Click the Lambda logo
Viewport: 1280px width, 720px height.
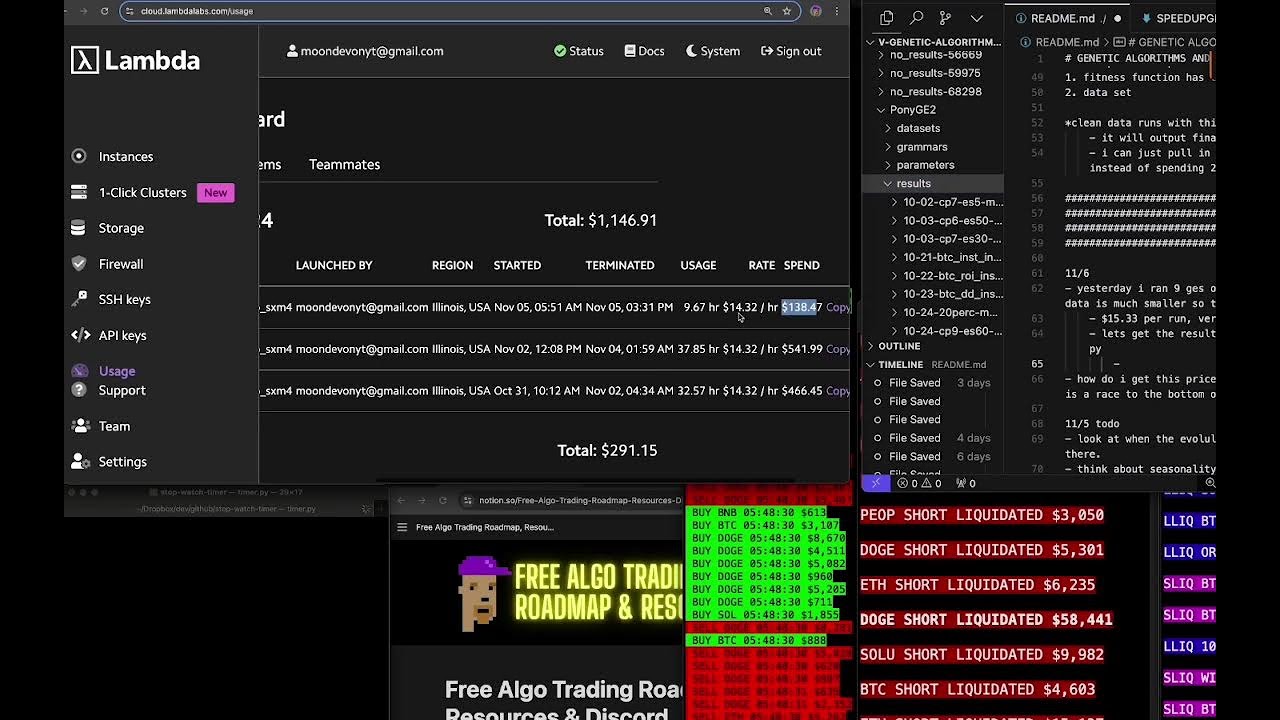[x=136, y=60]
